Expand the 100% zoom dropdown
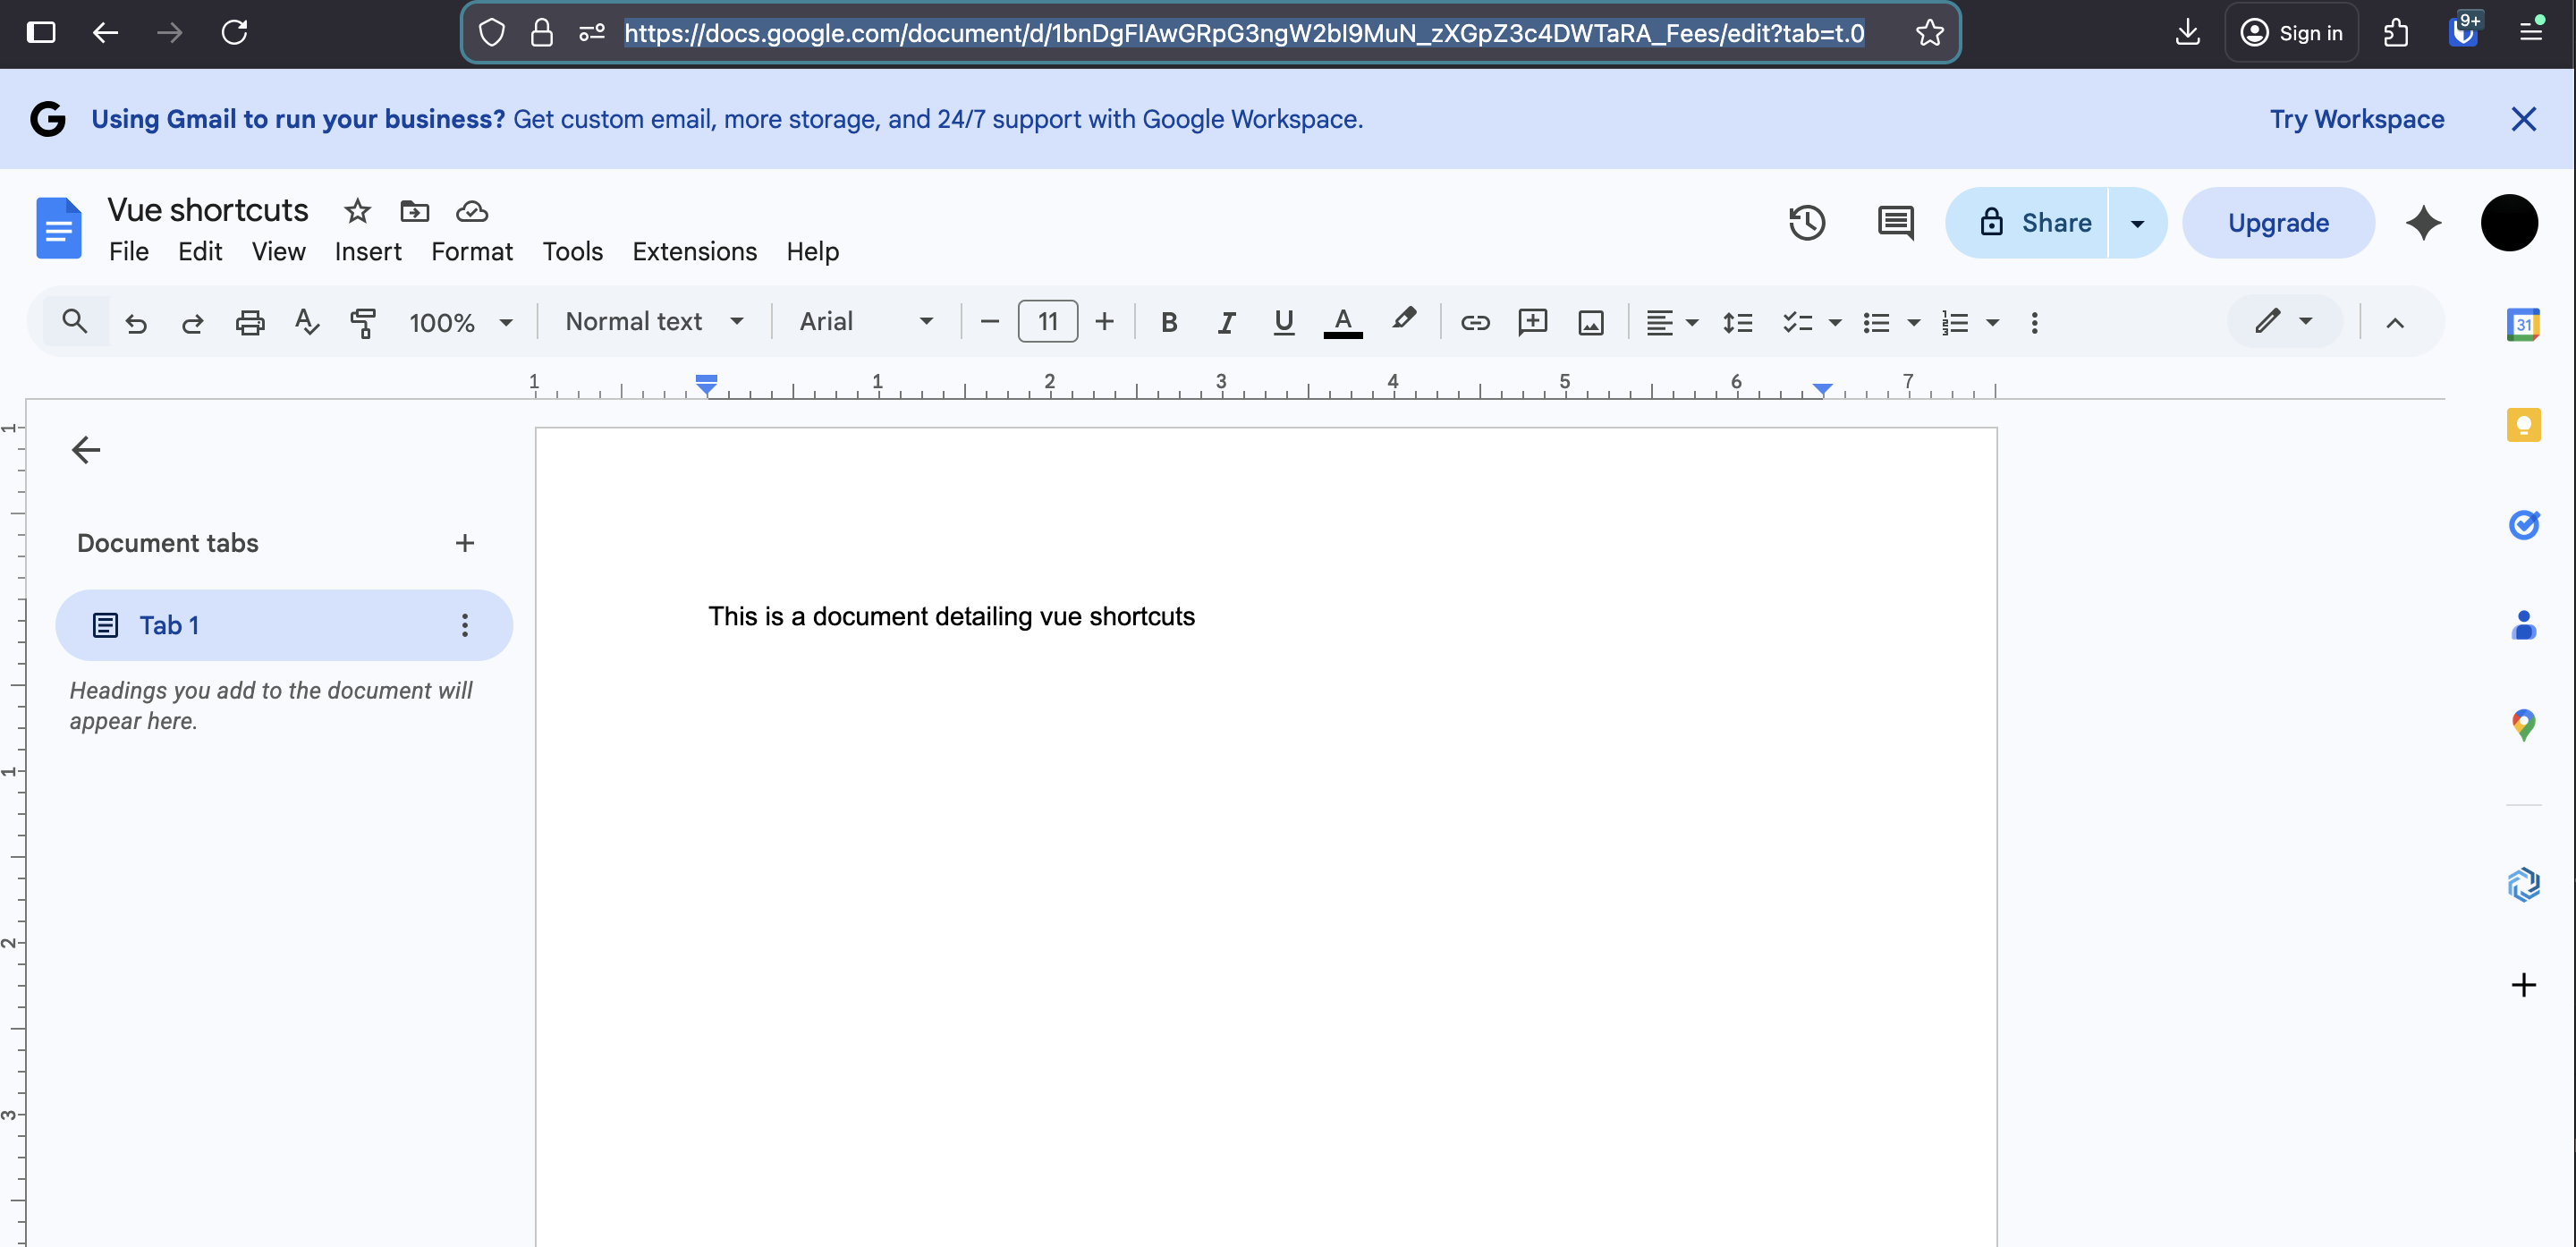Image resolution: width=2576 pixels, height=1247 pixels. click(460, 322)
